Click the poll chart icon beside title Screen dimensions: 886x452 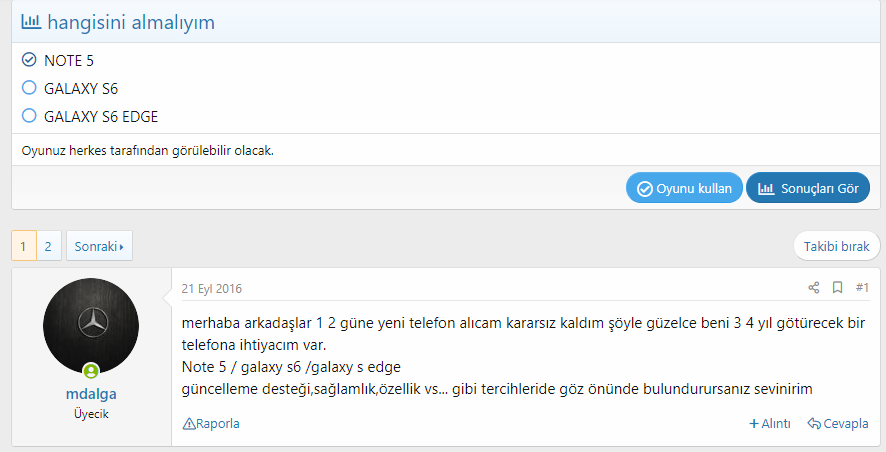pyautogui.click(x=31, y=22)
